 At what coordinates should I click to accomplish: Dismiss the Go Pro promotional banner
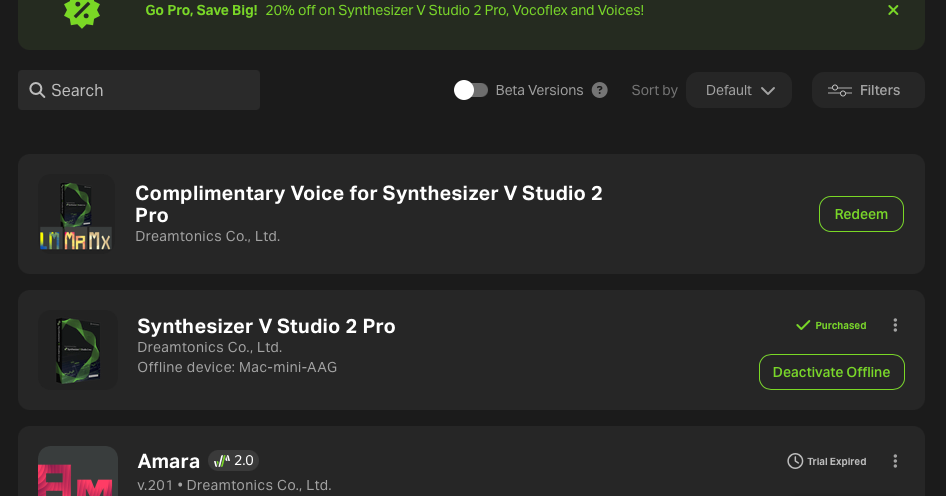(x=893, y=10)
